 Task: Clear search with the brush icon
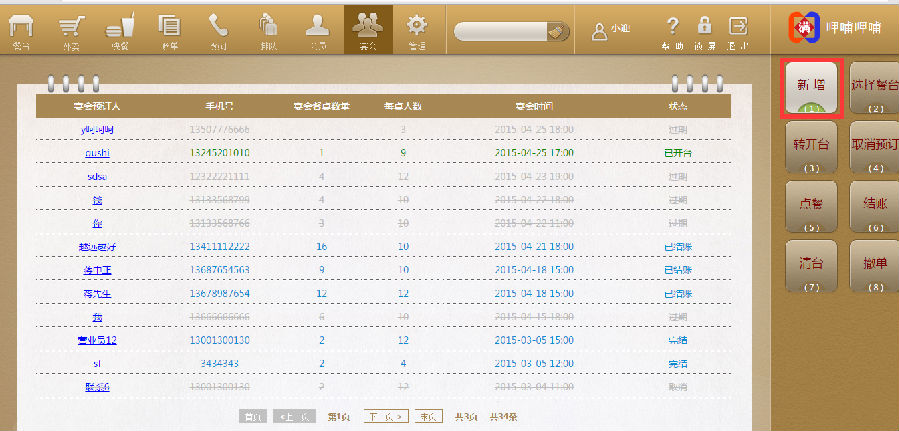pos(557,31)
